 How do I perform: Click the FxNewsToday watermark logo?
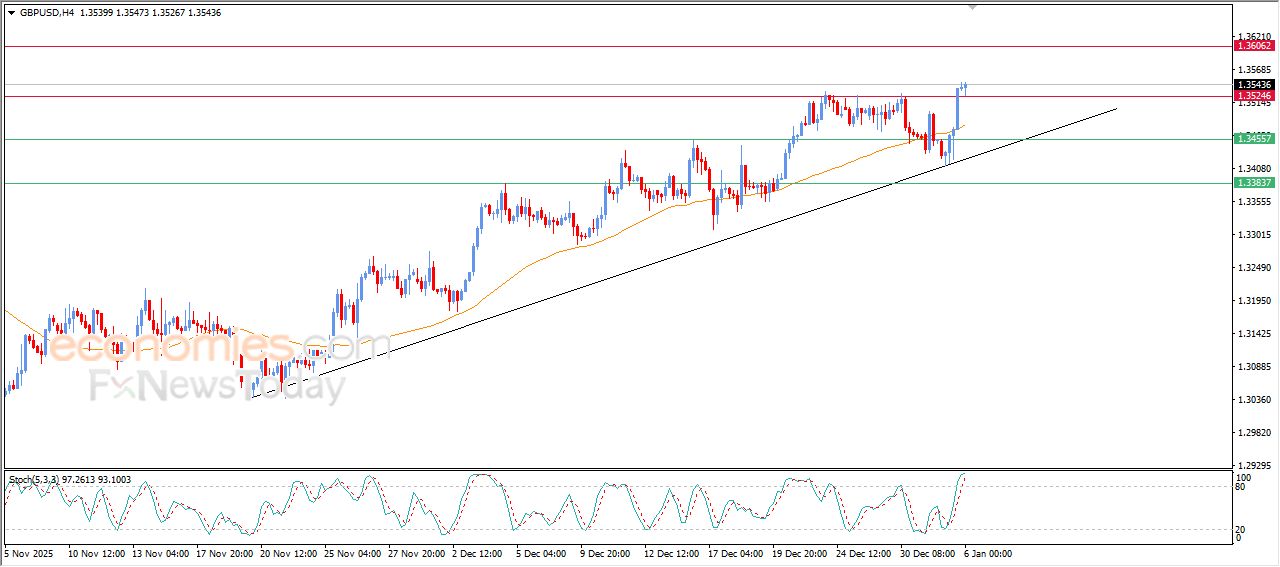coord(217,386)
